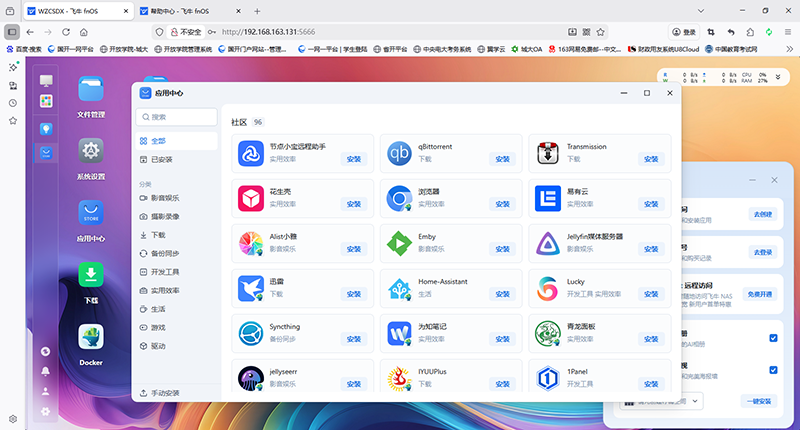Click the 花生壳 app icon

[x=251, y=198]
